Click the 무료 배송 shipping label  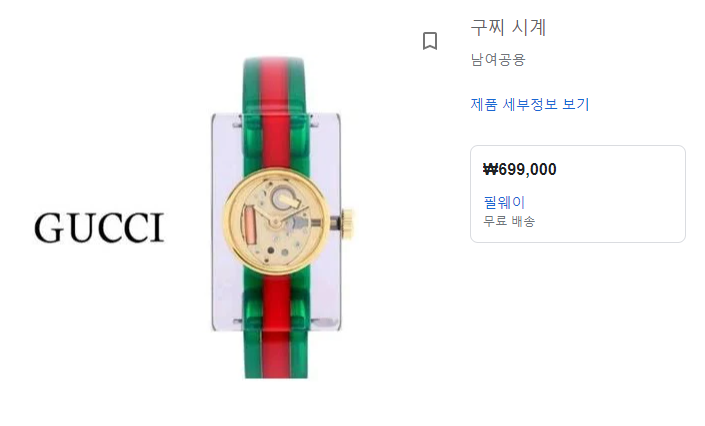509,221
